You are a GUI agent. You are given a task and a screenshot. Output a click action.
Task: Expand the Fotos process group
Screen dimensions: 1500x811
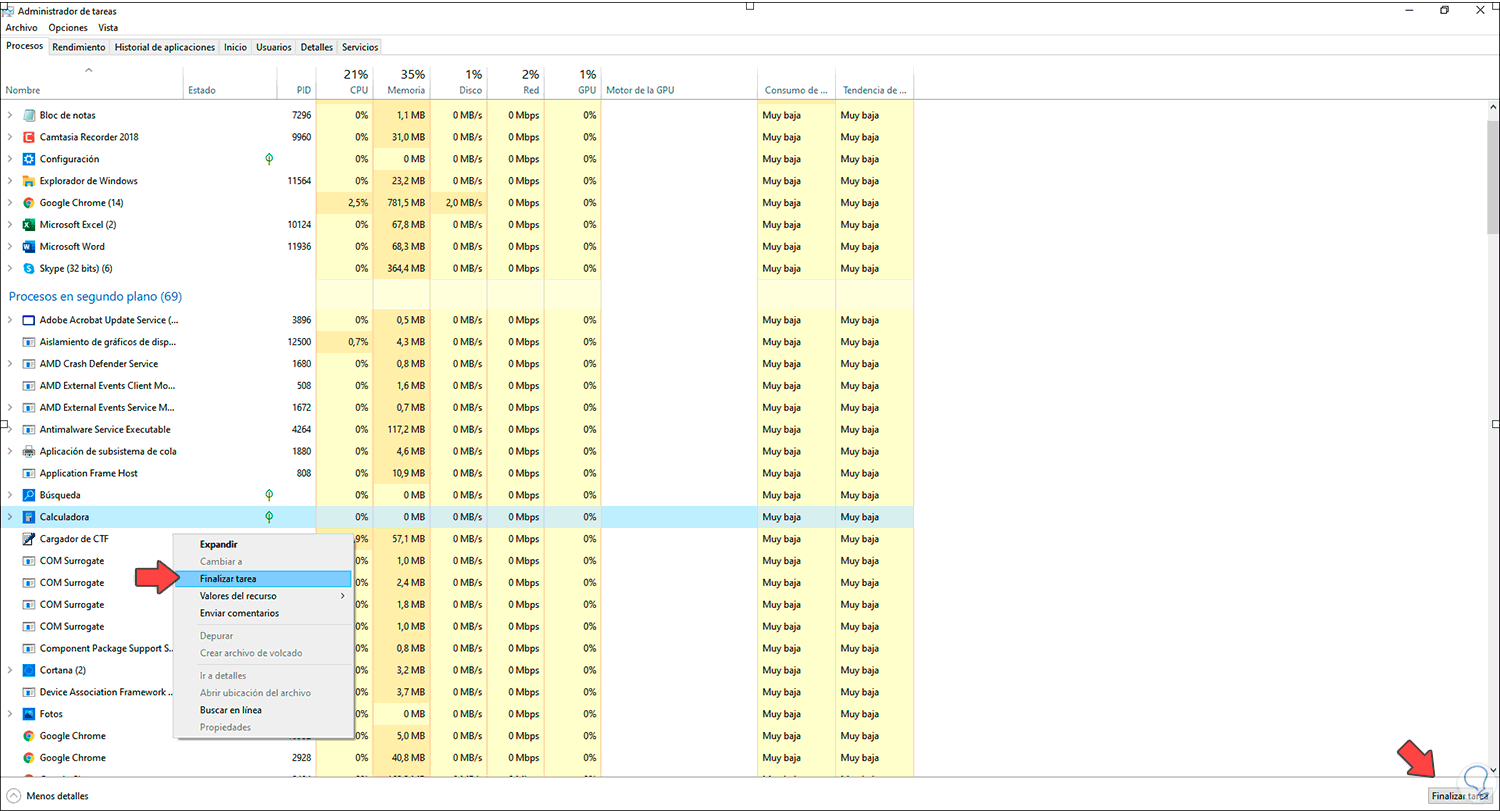coord(10,714)
